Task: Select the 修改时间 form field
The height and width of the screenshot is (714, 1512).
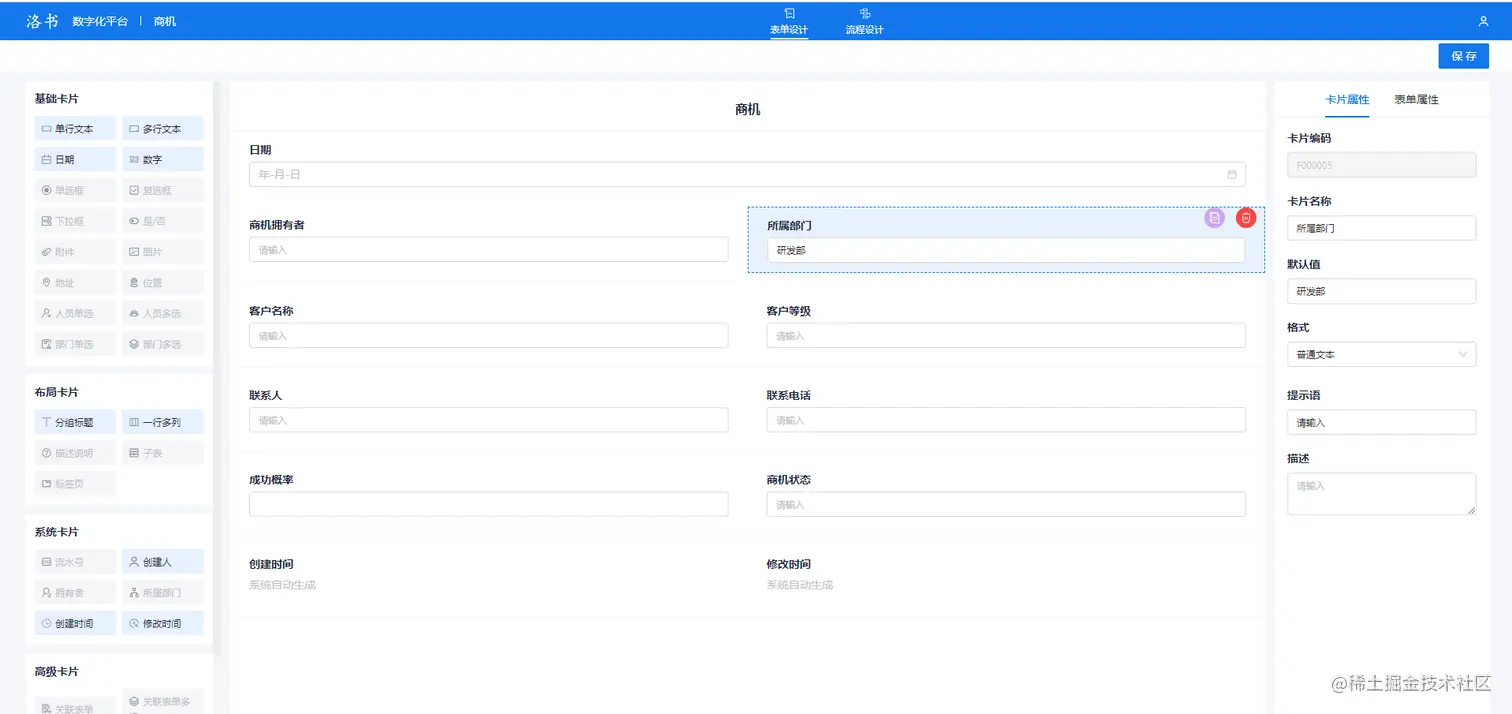Action: click(x=1006, y=575)
